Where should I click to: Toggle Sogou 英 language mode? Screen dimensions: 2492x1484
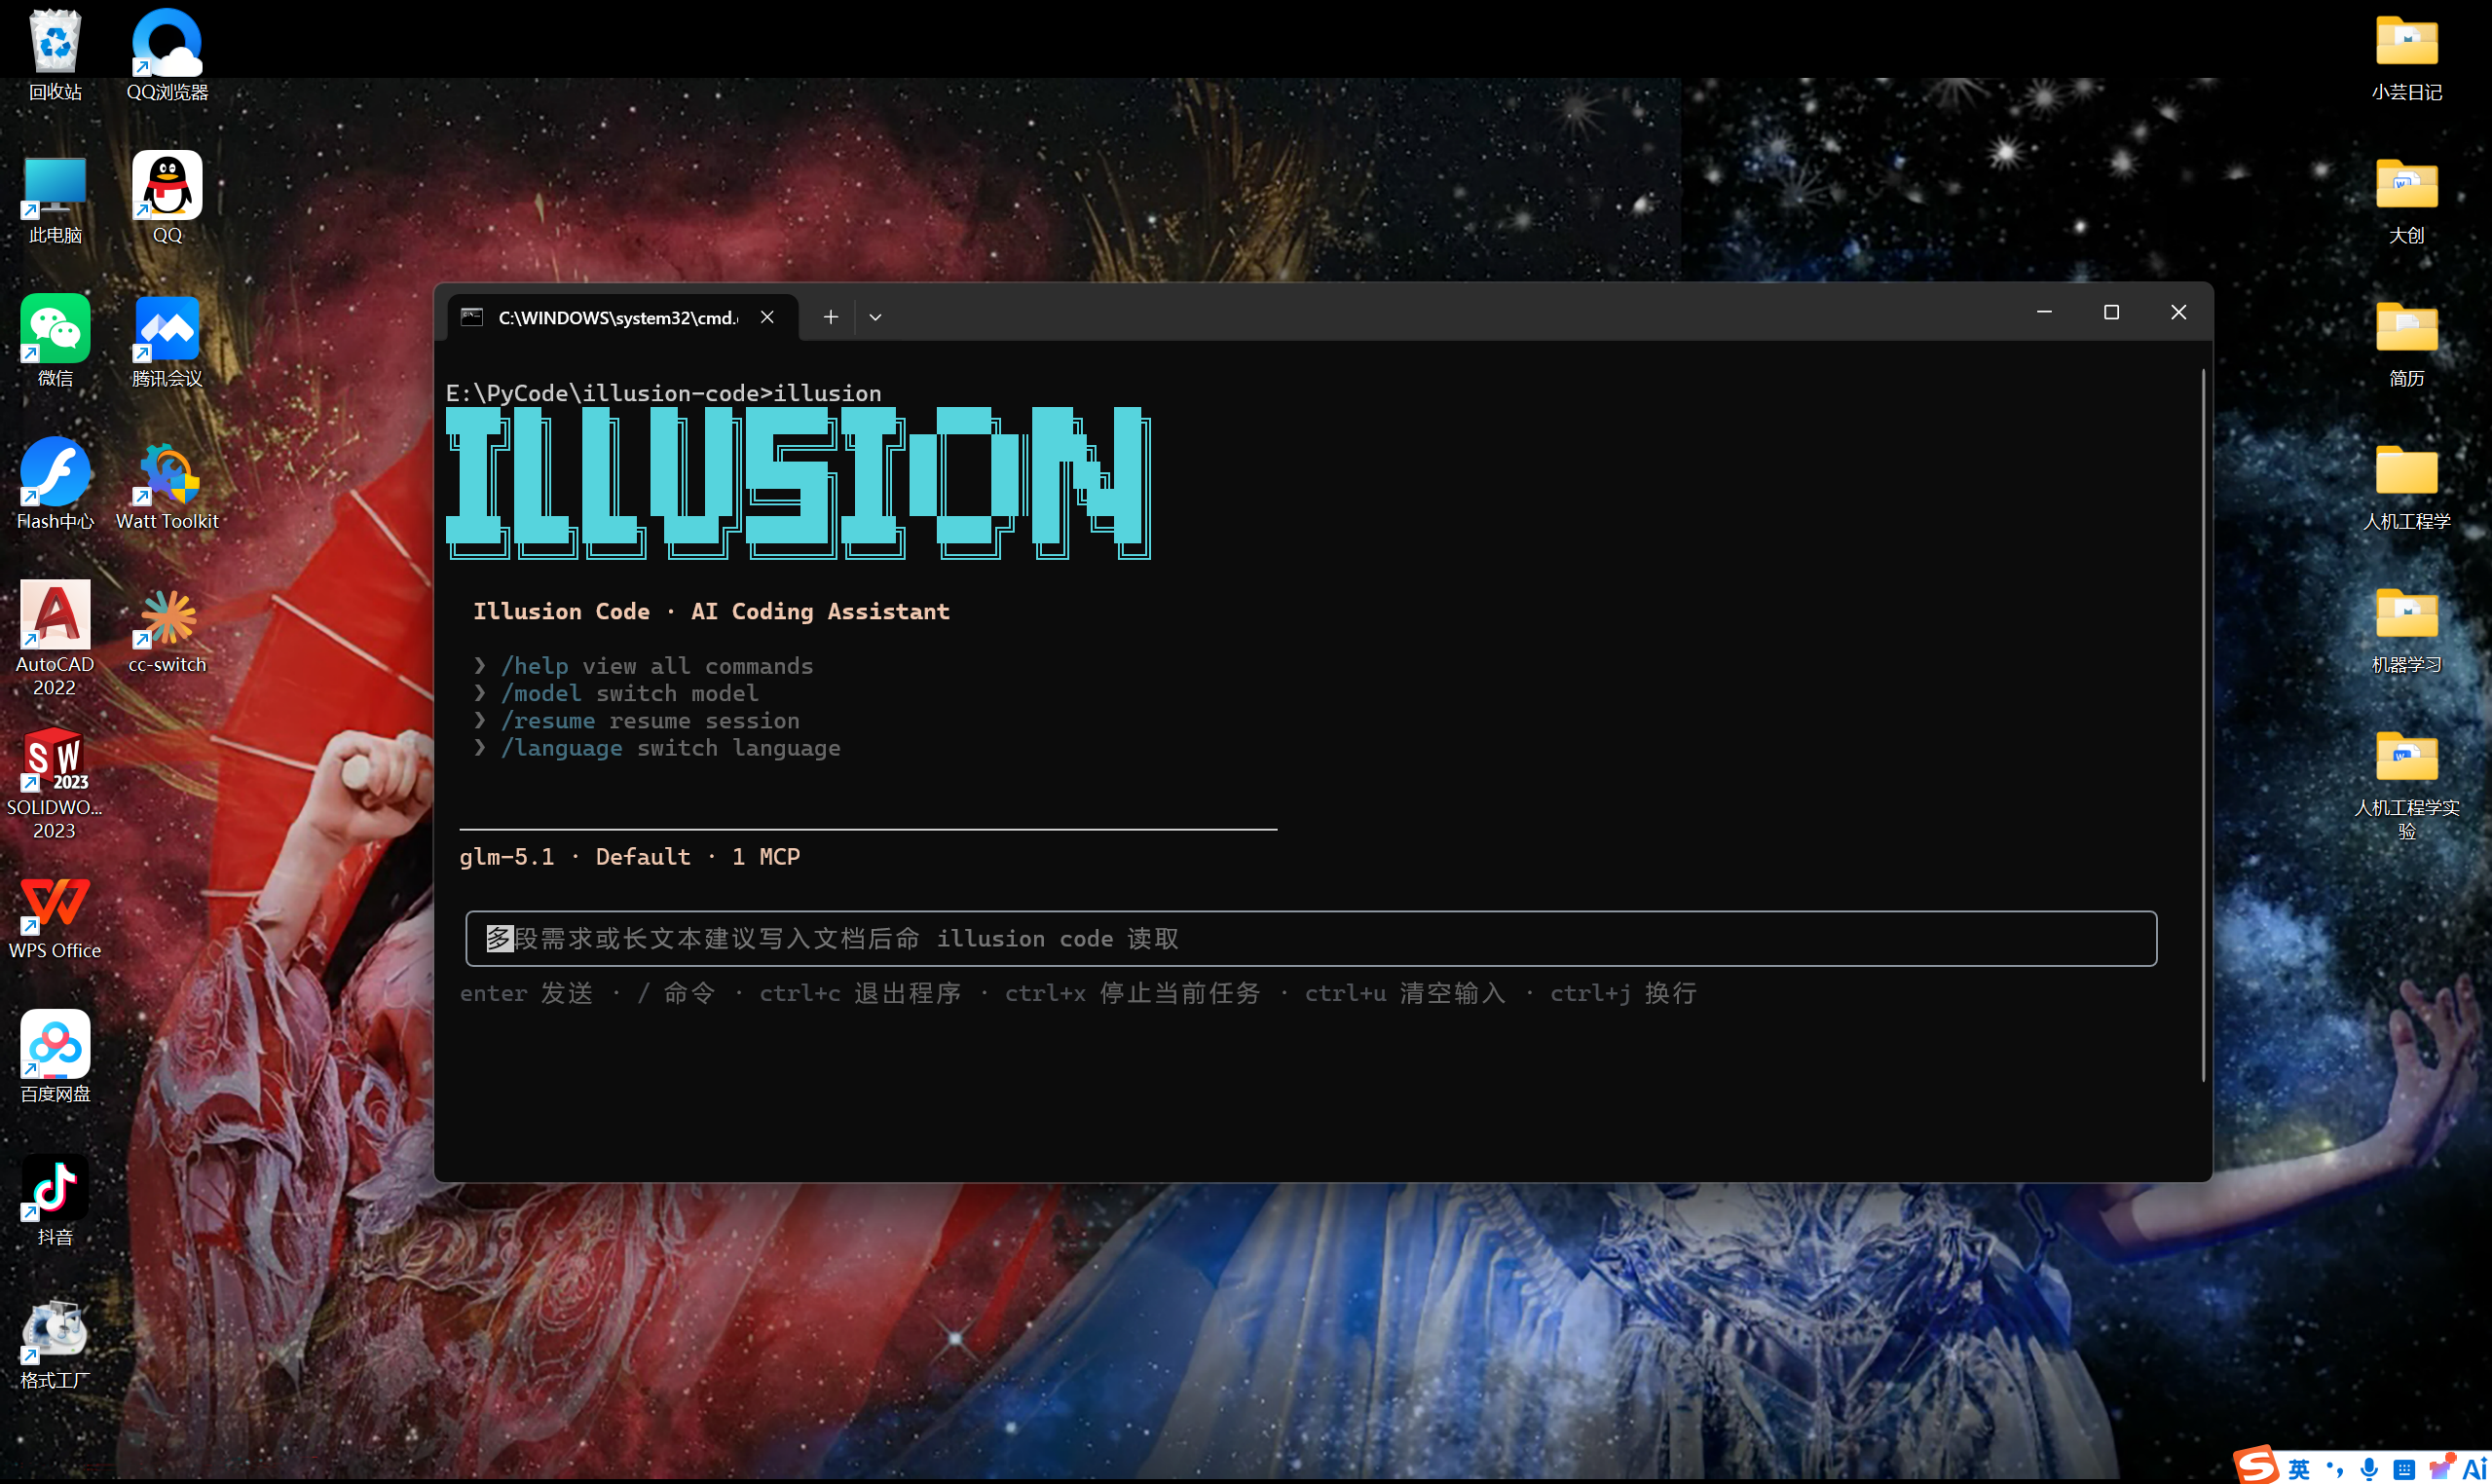2299,1469
